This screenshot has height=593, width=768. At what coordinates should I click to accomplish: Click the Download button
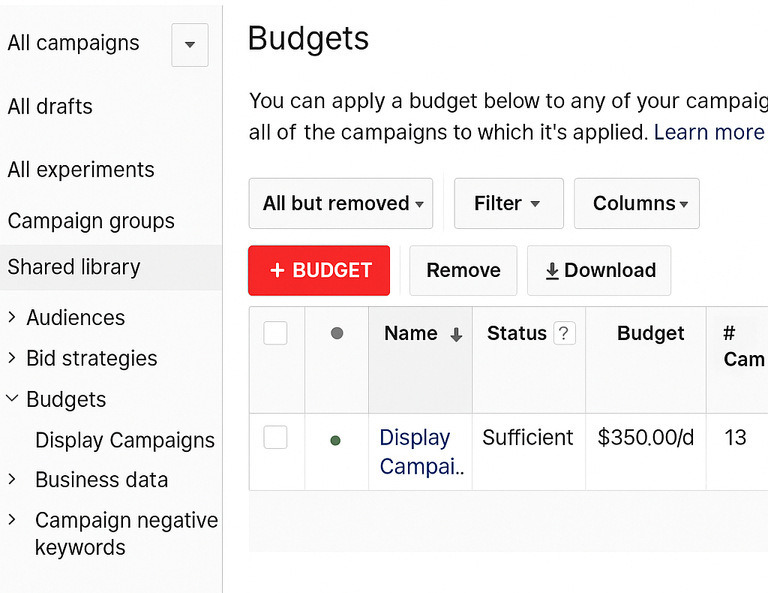coord(599,270)
